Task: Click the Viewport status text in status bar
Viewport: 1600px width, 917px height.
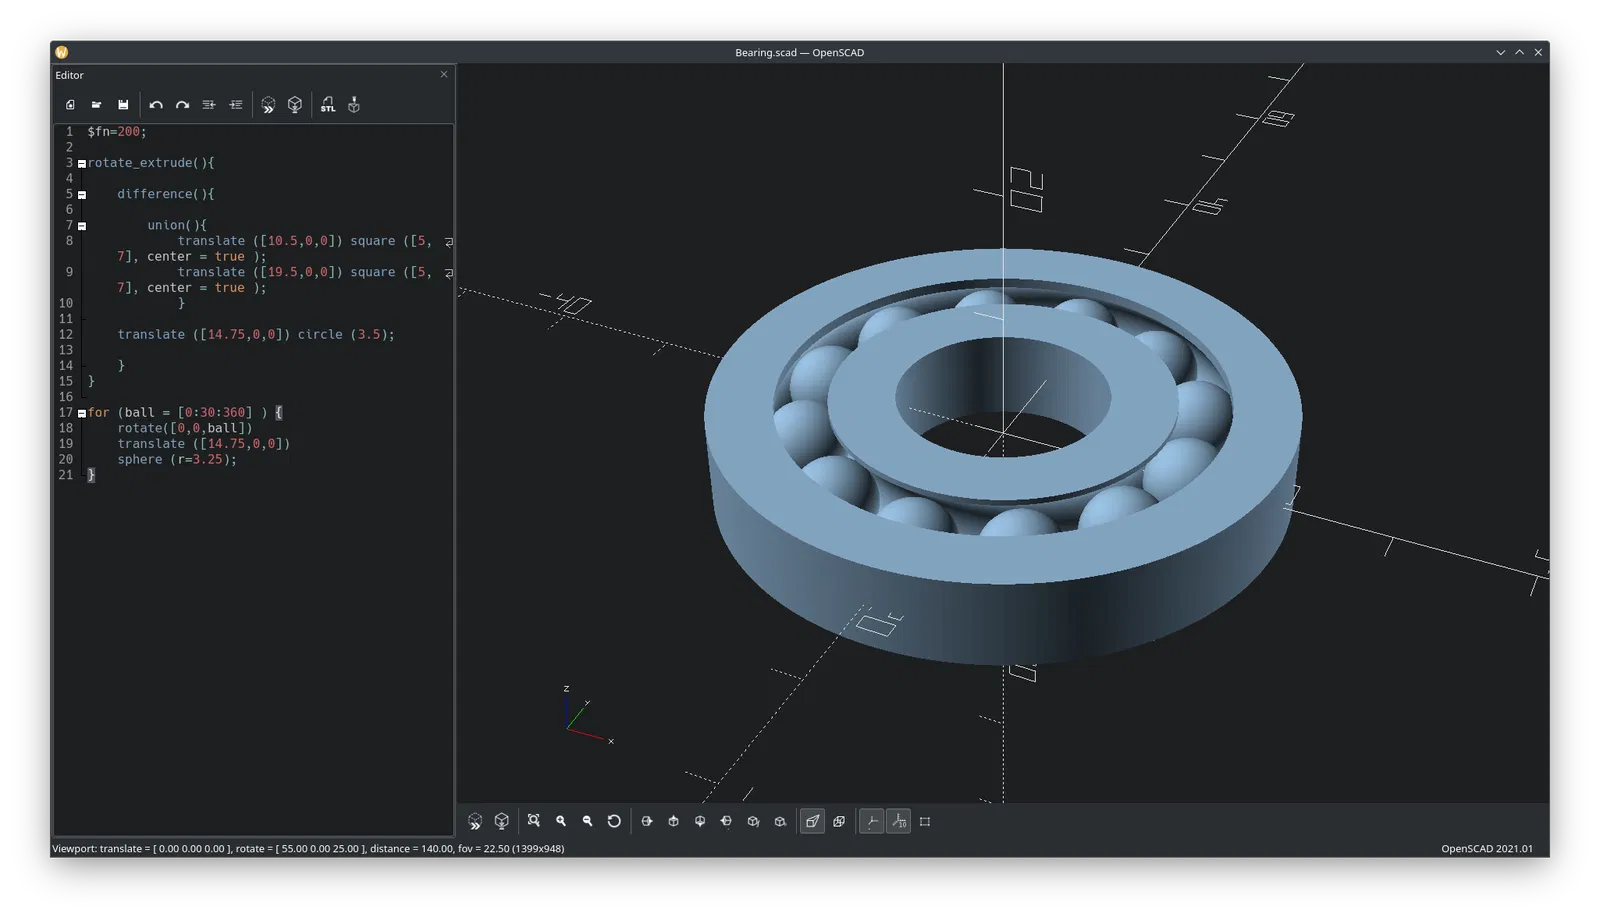Action: (x=308, y=849)
